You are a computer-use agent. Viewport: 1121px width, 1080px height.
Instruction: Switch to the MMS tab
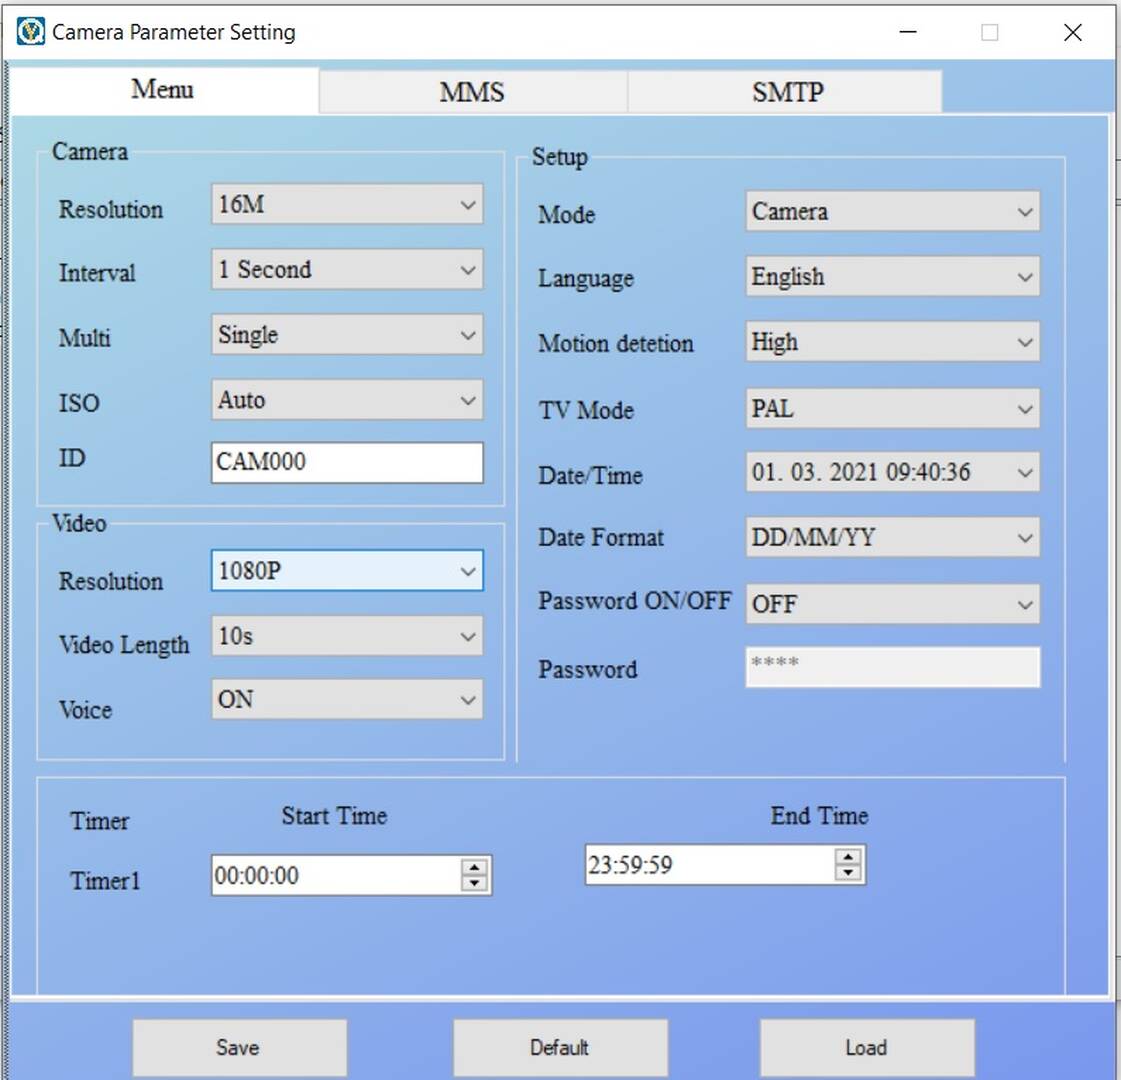click(472, 92)
